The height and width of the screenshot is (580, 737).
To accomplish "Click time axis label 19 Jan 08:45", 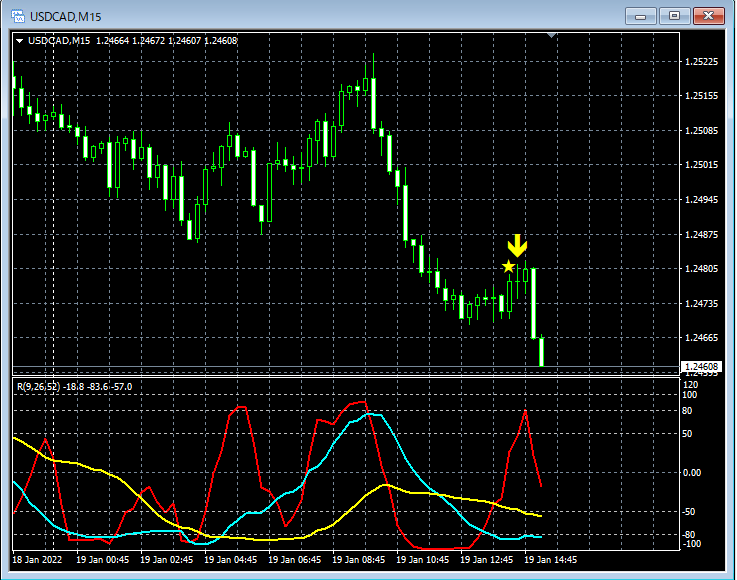I will pos(358,560).
